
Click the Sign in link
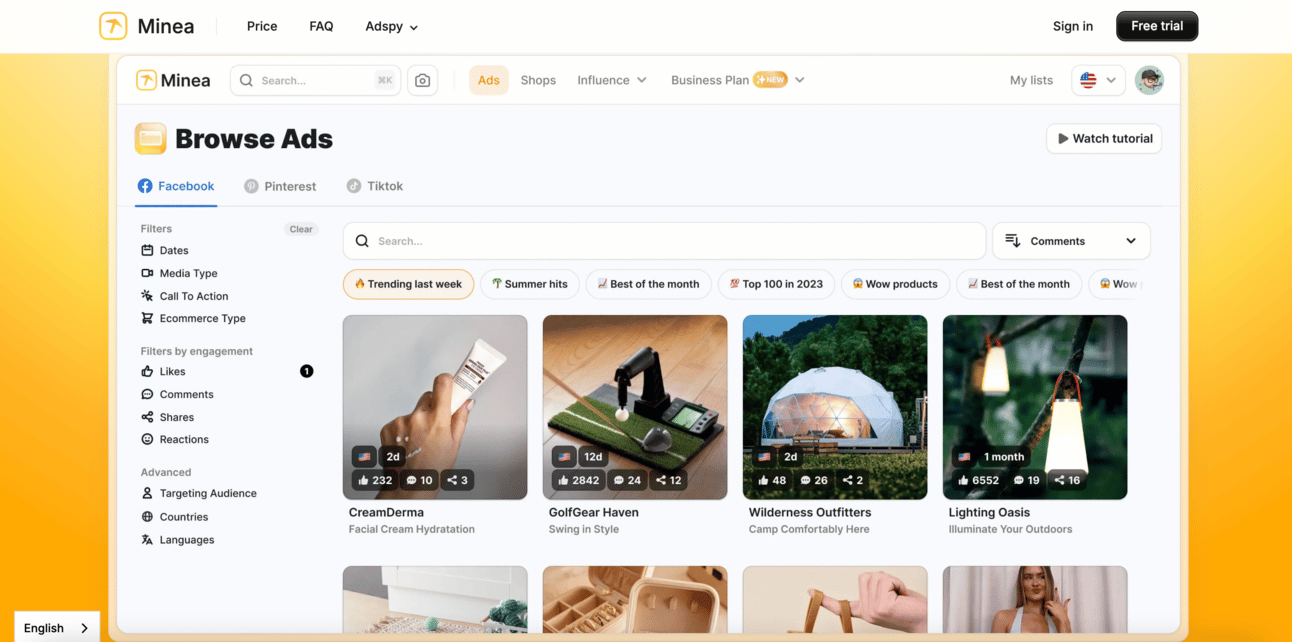(x=1073, y=26)
